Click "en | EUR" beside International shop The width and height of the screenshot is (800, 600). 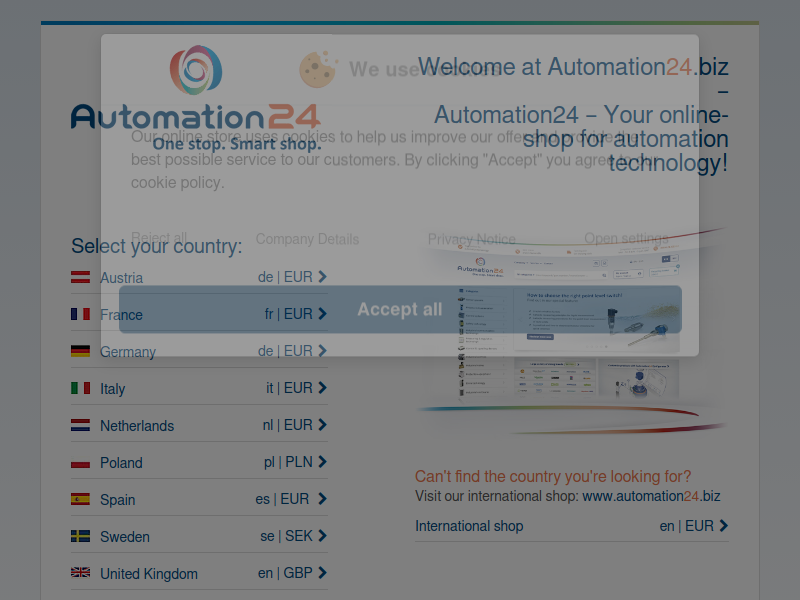point(686,526)
